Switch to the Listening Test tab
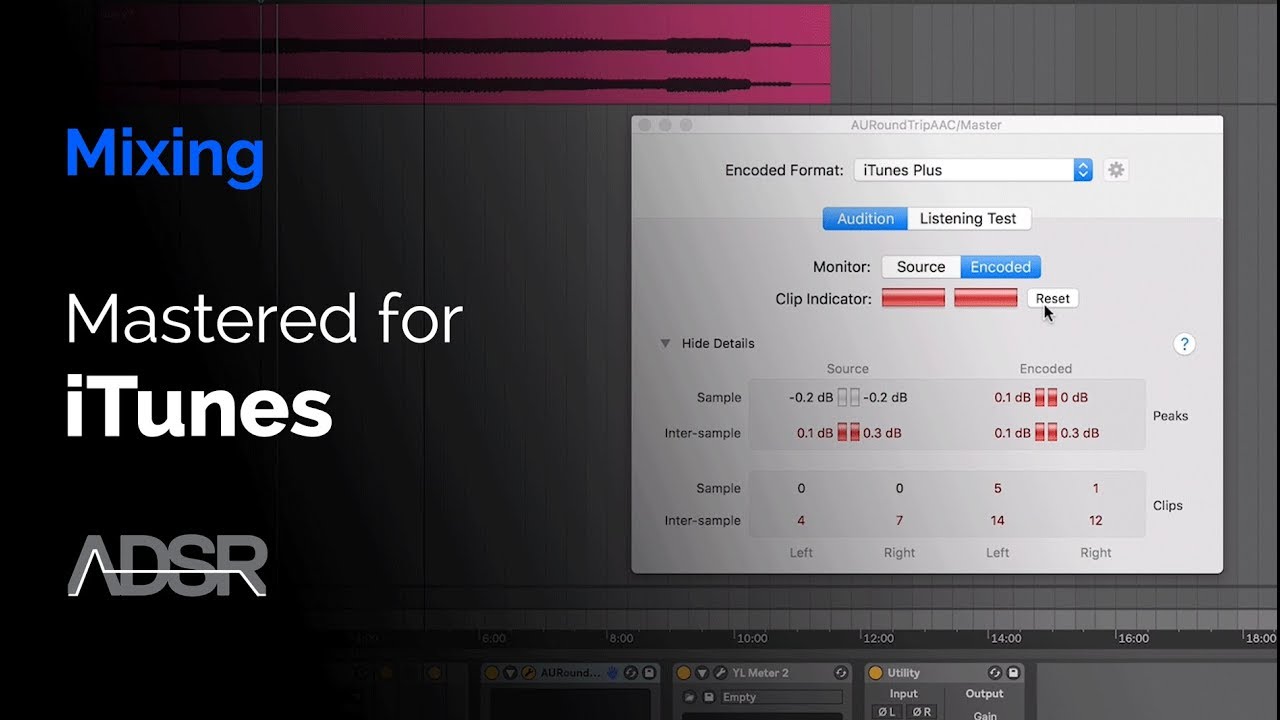This screenshot has height=720, width=1280. point(968,218)
